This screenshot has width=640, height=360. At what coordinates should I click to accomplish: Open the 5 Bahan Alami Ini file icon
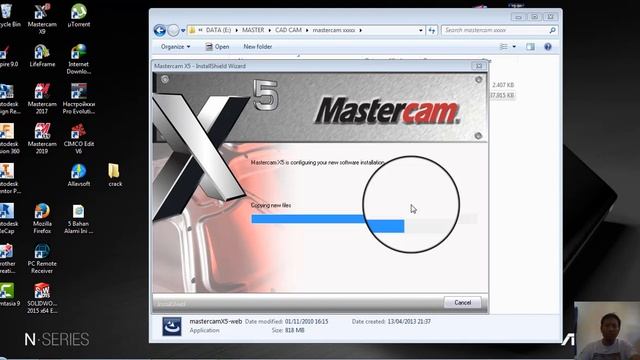tap(78, 218)
